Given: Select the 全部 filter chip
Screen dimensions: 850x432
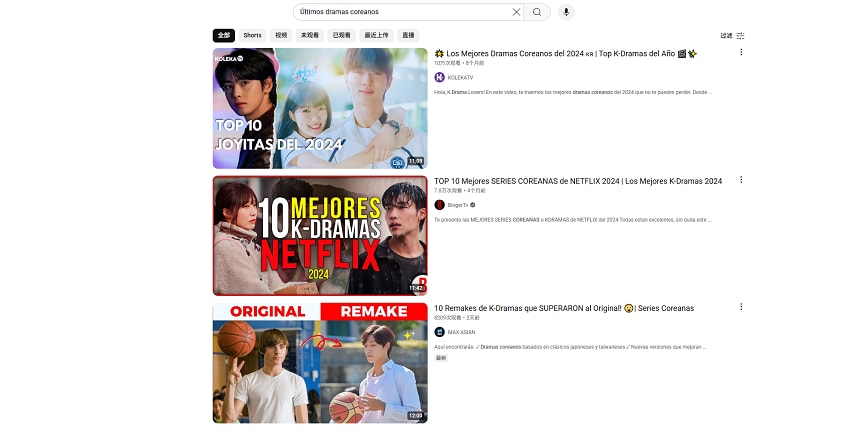Looking at the screenshot, I should 224,35.
